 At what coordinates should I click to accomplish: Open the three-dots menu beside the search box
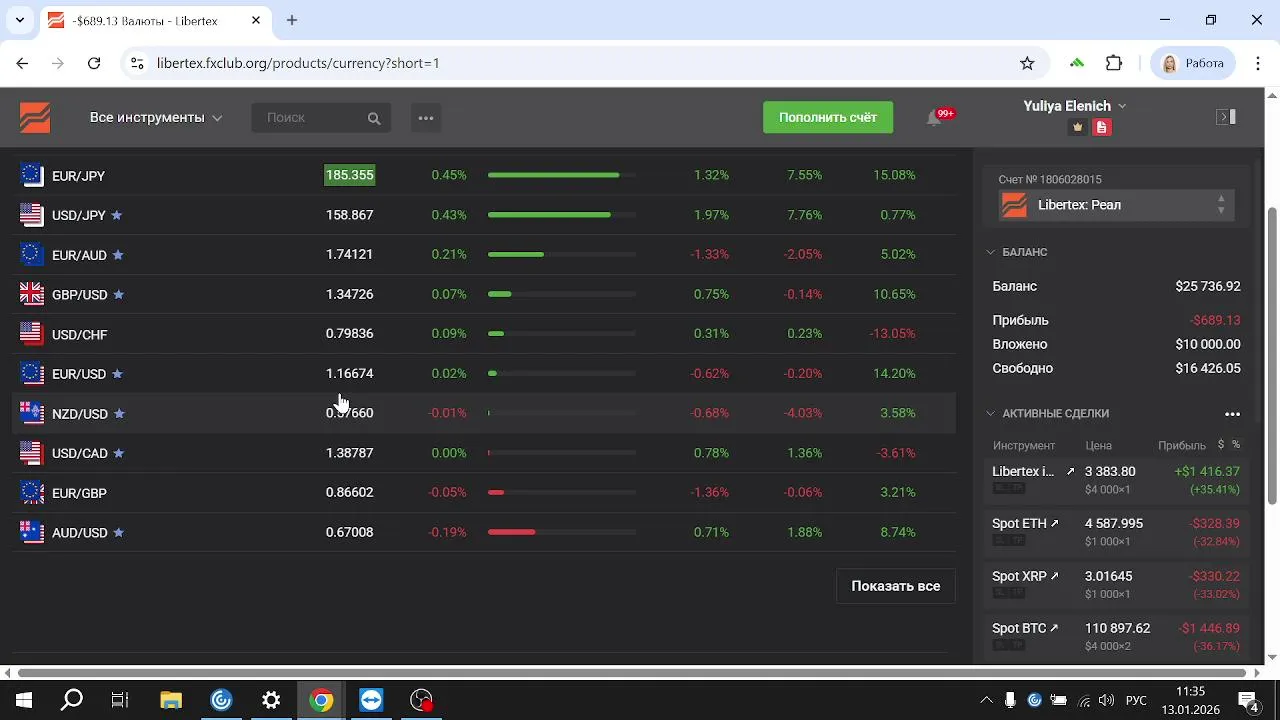coord(426,118)
